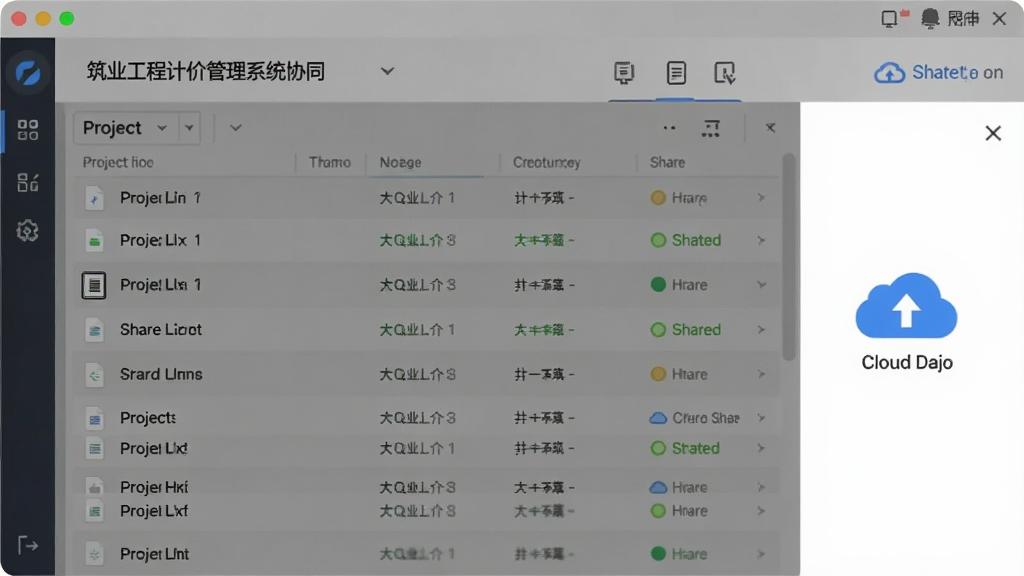The image size is (1024, 576).
Task: Open notifications bell in title bar
Action: tap(929, 18)
